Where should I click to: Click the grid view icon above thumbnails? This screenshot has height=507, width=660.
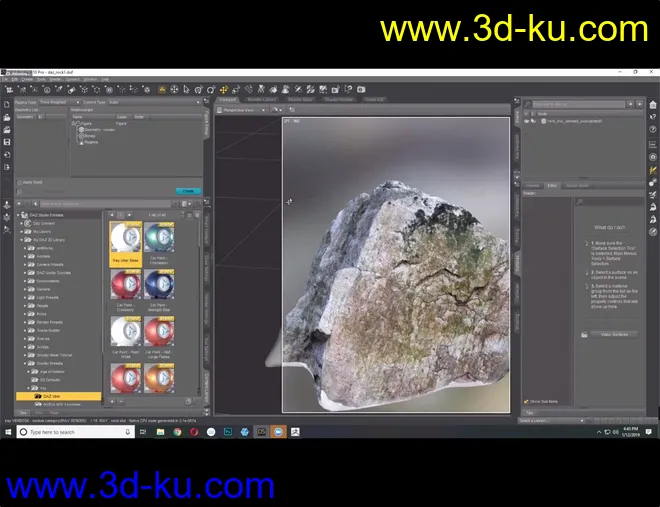189,215
